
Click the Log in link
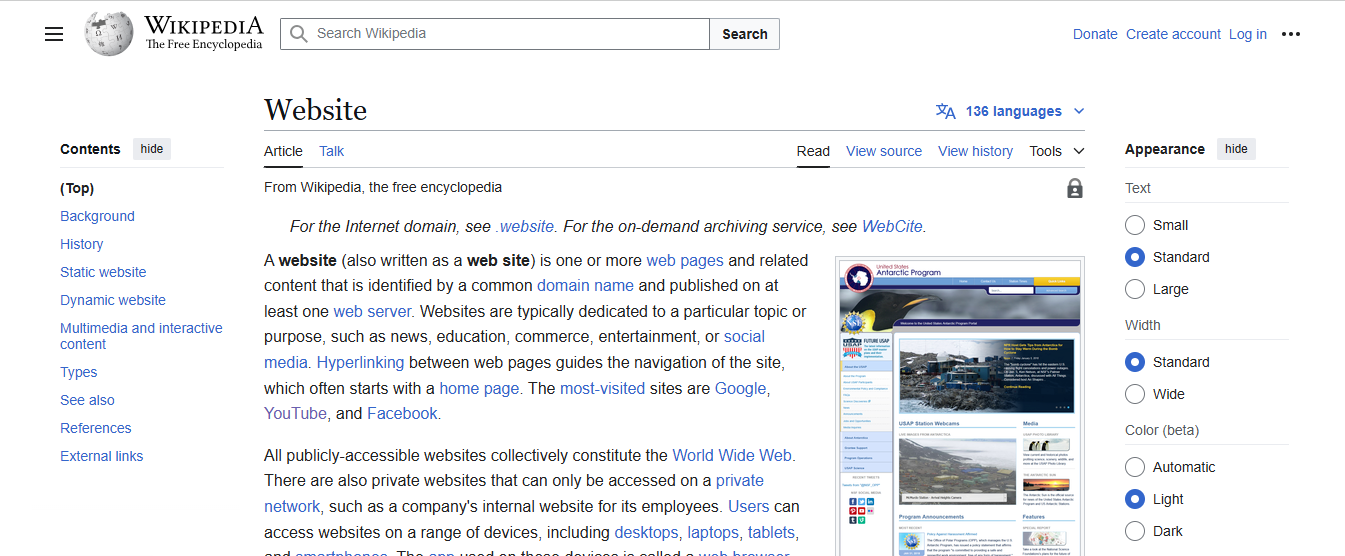click(x=1248, y=34)
